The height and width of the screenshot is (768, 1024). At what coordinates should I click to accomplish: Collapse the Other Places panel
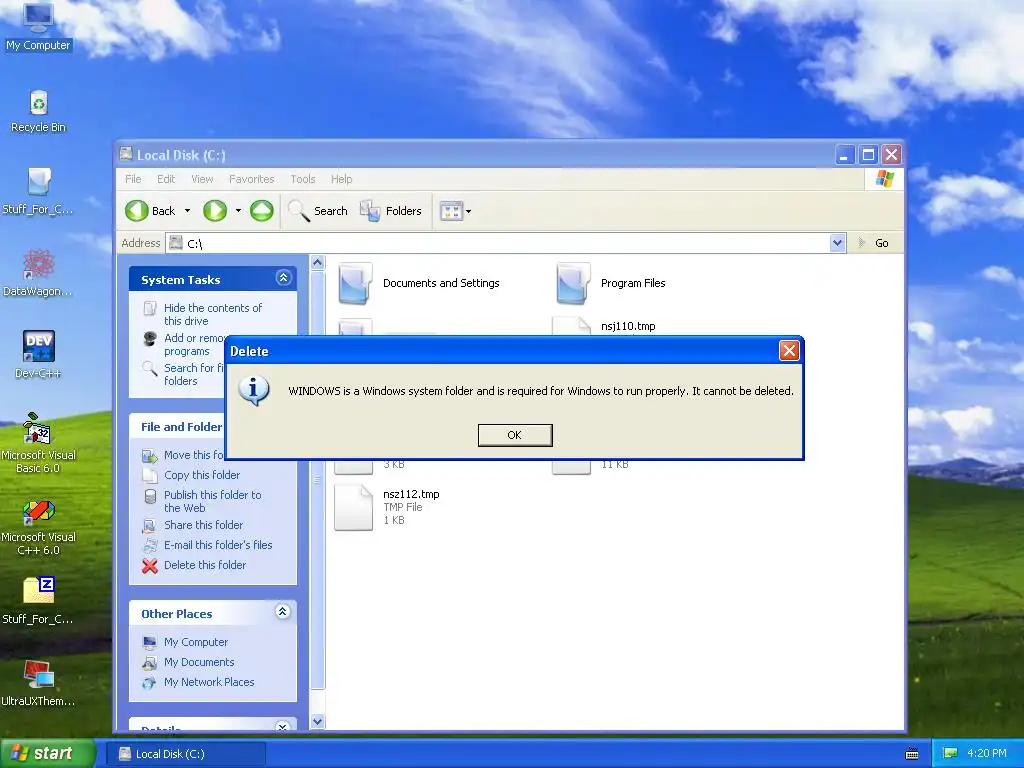click(283, 612)
